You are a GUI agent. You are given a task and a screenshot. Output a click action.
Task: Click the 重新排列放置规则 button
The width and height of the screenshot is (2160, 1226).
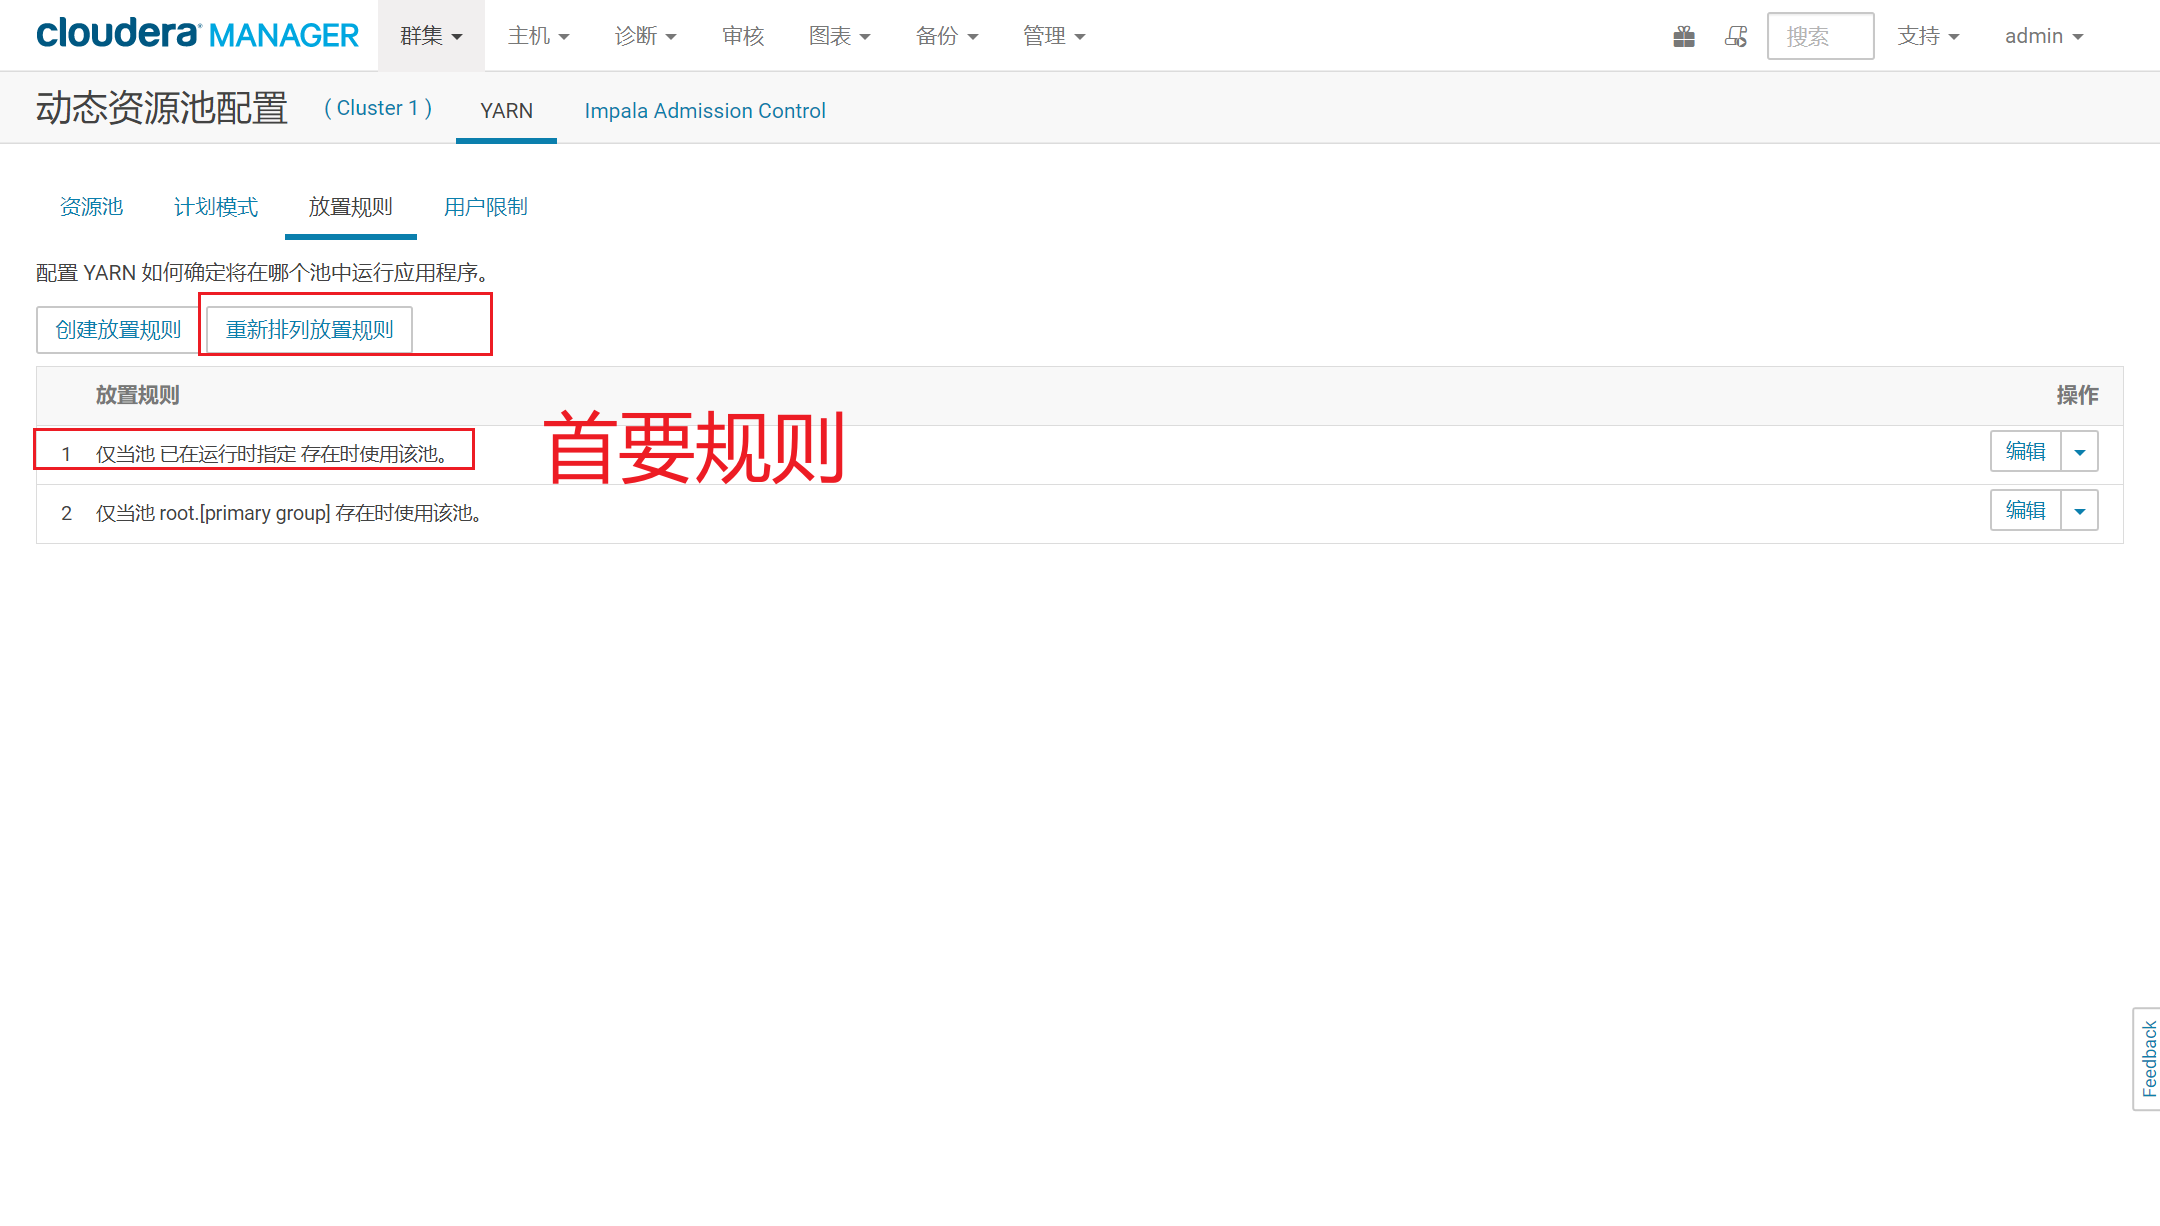(309, 330)
